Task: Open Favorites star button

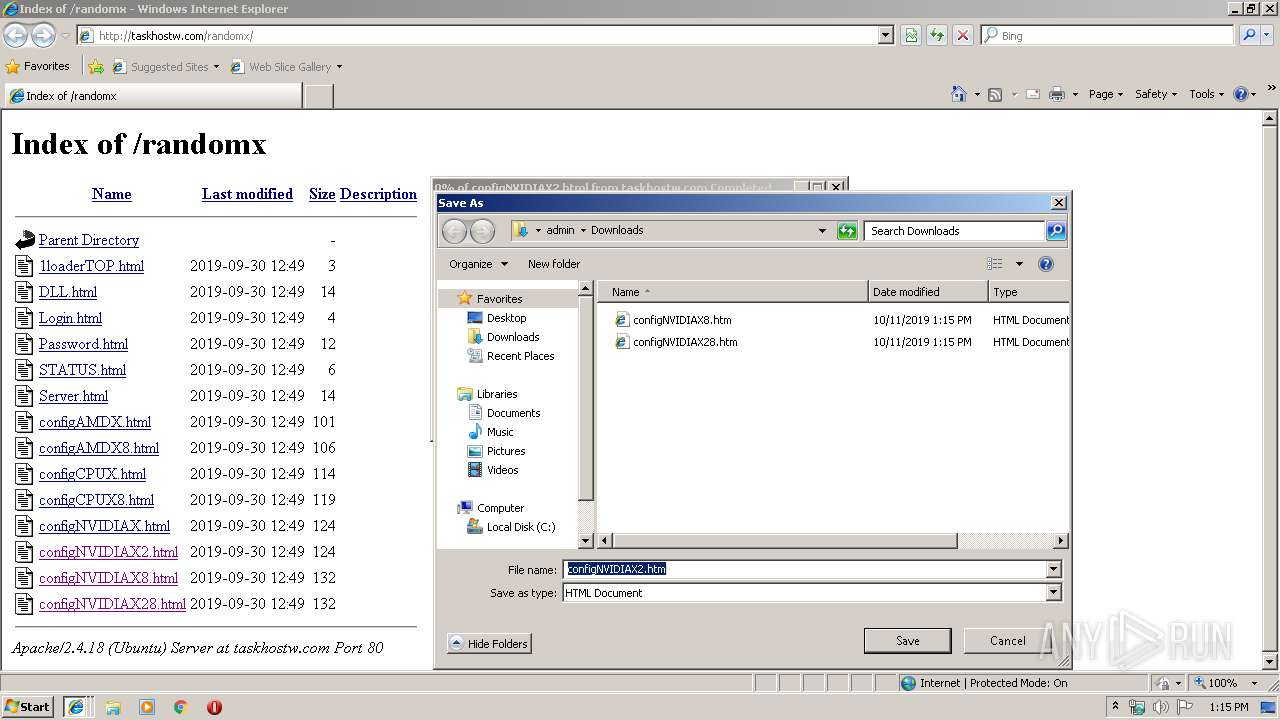Action: point(38,66)
